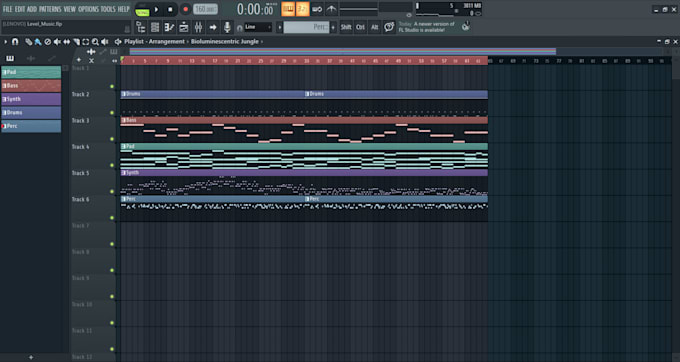Select the Synth pattern in picker
The height and width of the screenshot is (362, 680).
[x=31, y=99]
